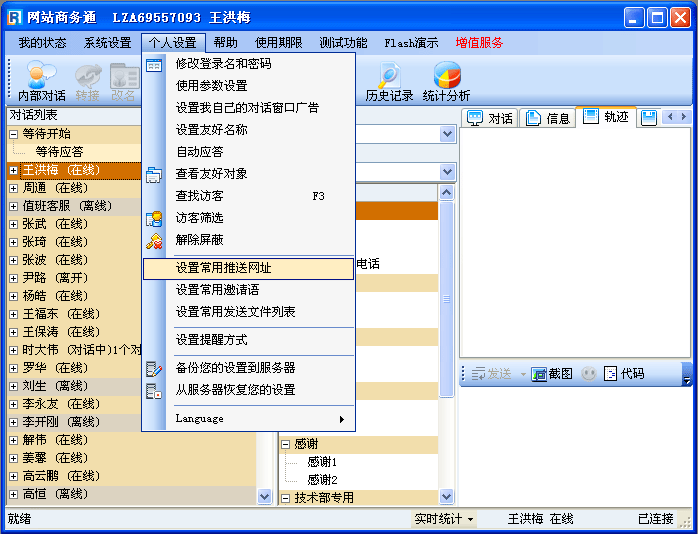698x534 pixels.
Task: Click 增值服务 in the menu bar
Action: coord(479,43)
